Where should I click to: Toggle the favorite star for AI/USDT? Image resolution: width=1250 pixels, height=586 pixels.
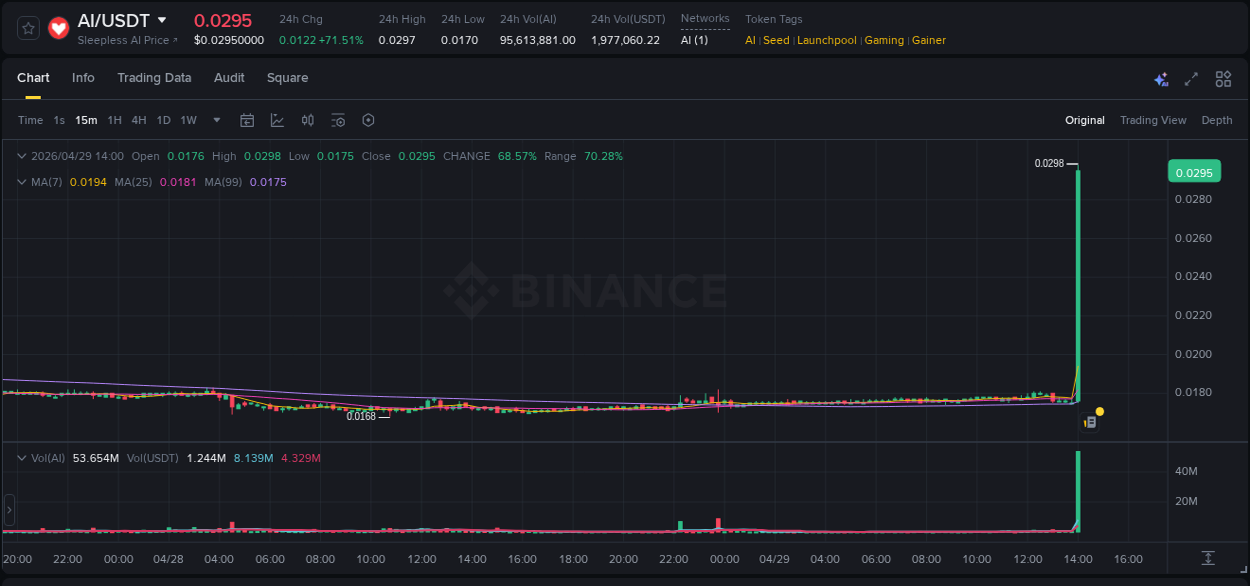pyautogui.click(x=27, y=28)
